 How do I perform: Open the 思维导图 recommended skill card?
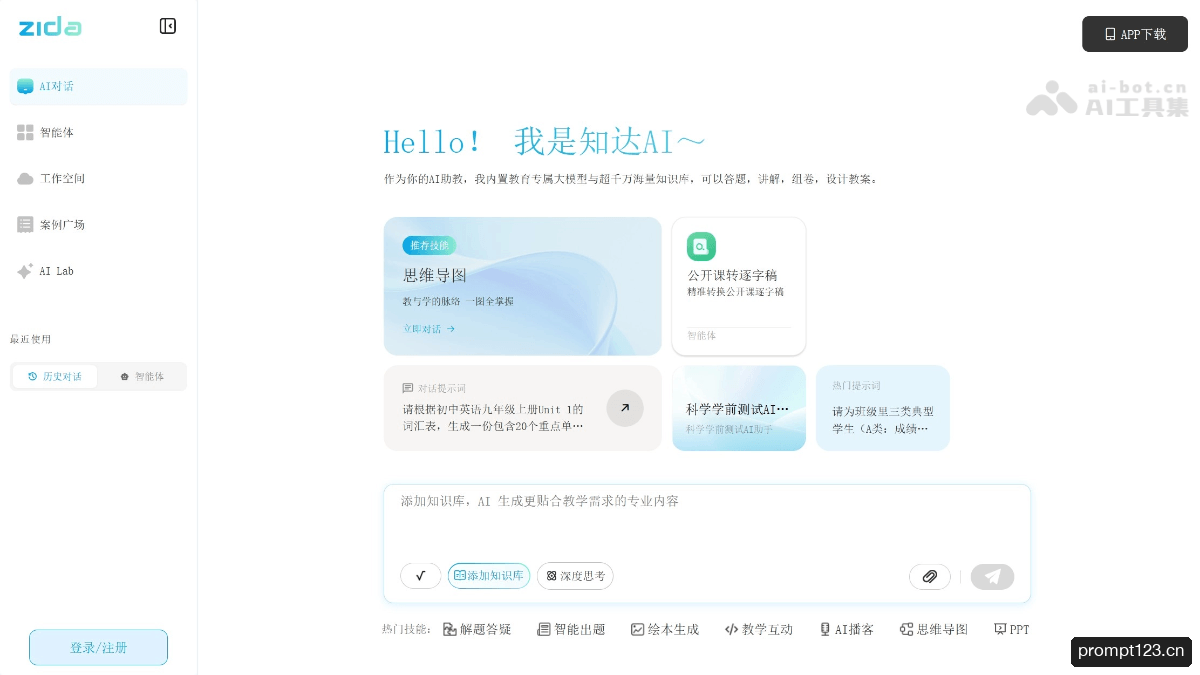pos(522,286)
